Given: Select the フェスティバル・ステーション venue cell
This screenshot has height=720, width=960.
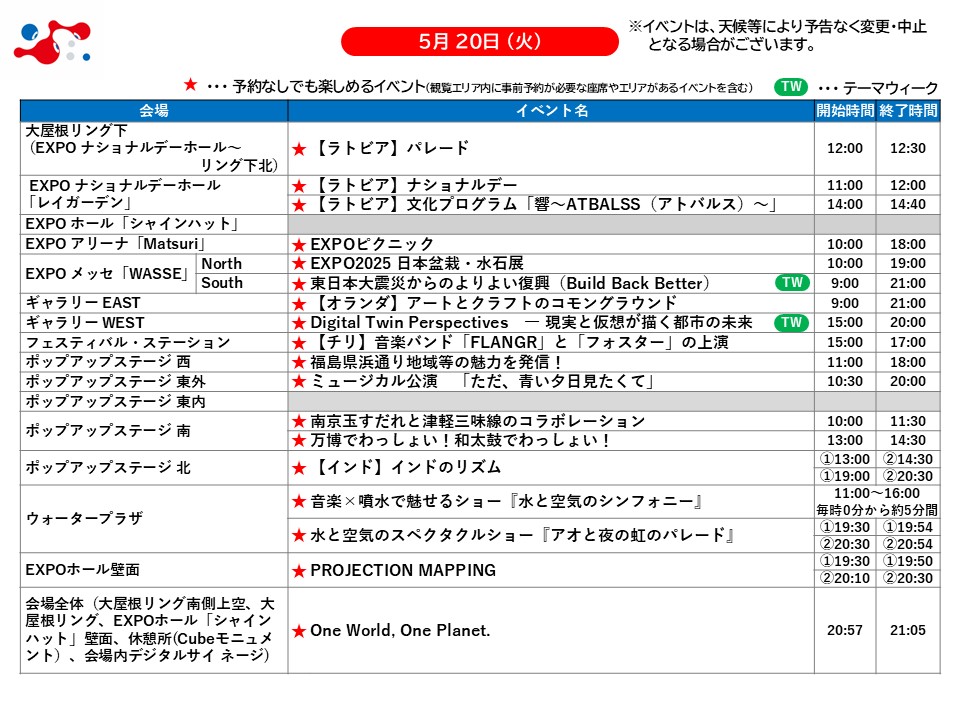Looking at the screenshot, I should click(154, 342).
